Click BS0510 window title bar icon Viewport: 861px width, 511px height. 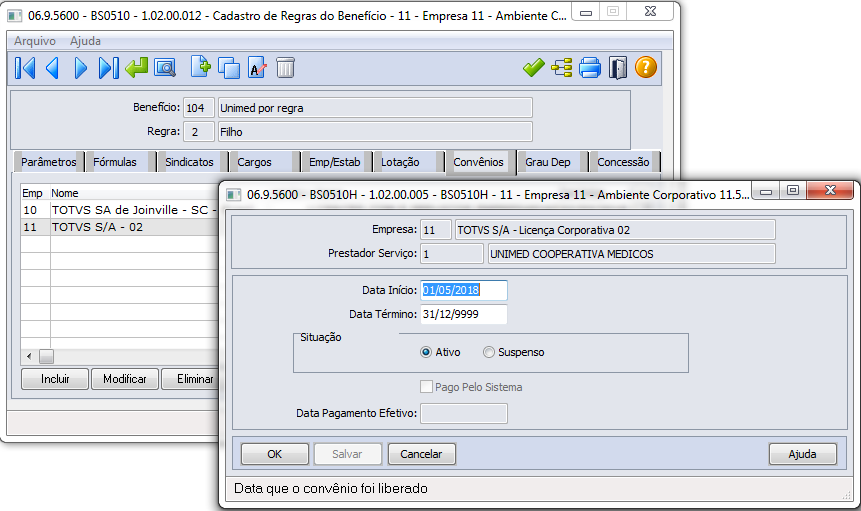pyautogui.click(x=15, y=16)
